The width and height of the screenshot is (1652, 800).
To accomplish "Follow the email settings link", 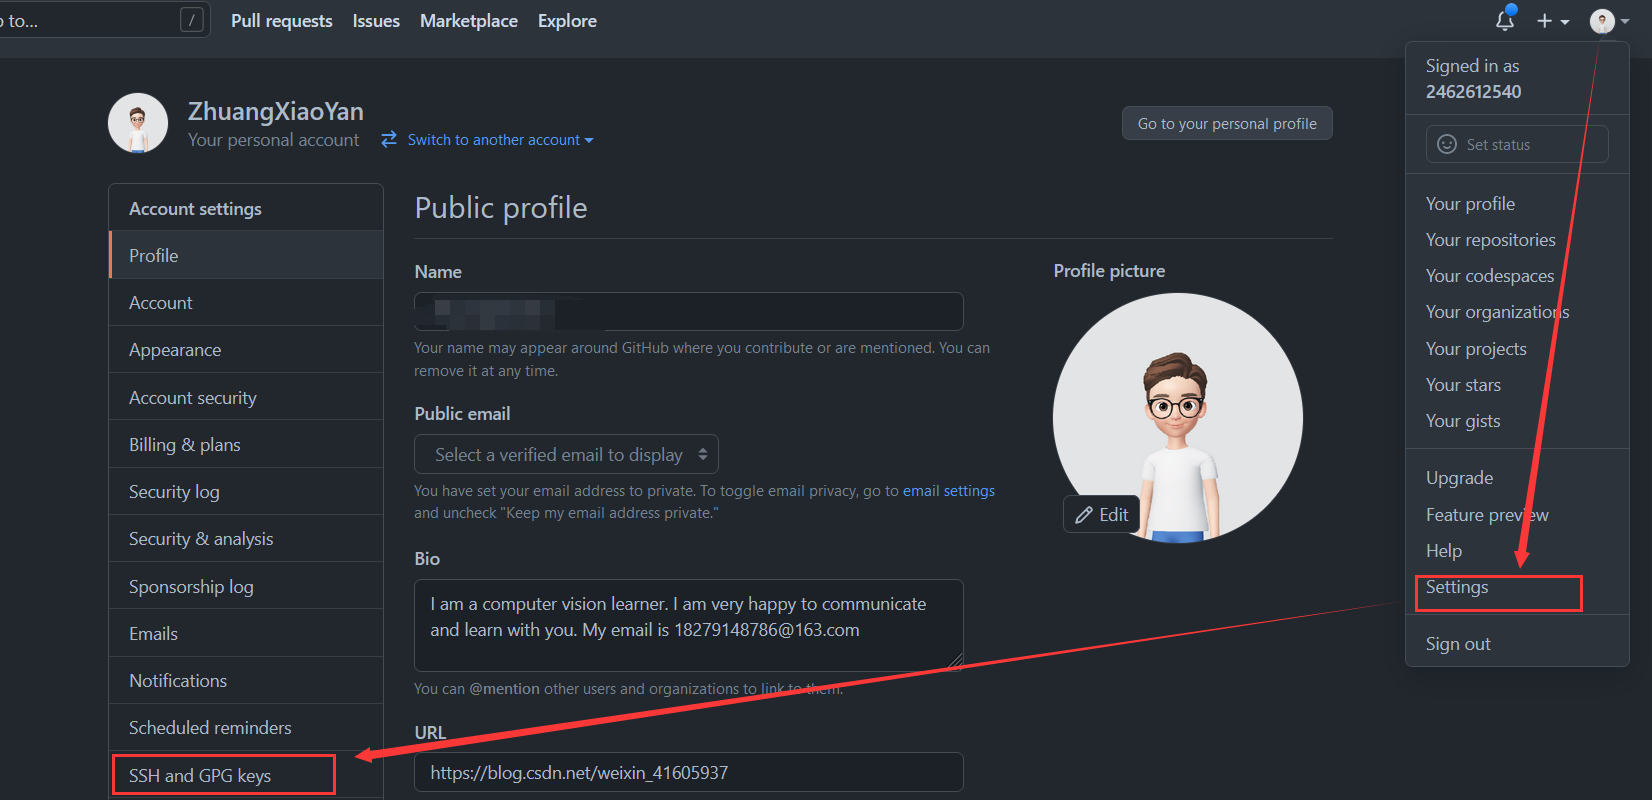I will pos(949,491).
